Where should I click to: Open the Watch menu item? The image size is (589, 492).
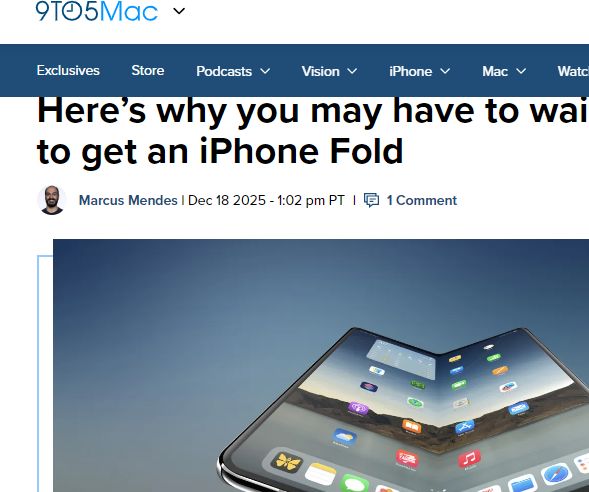[573, 71]
